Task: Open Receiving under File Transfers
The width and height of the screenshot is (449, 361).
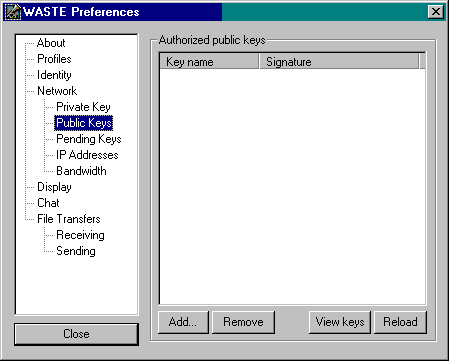Action: click(x=80, y=235)
